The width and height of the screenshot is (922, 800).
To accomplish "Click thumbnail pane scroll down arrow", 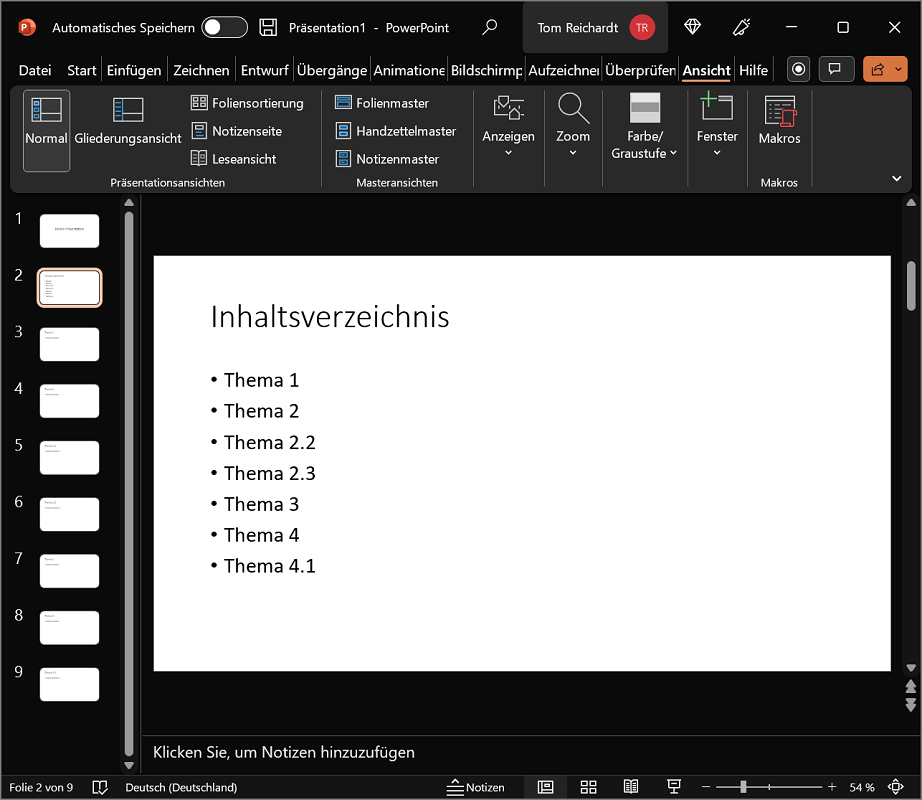I will pos(129,765).
